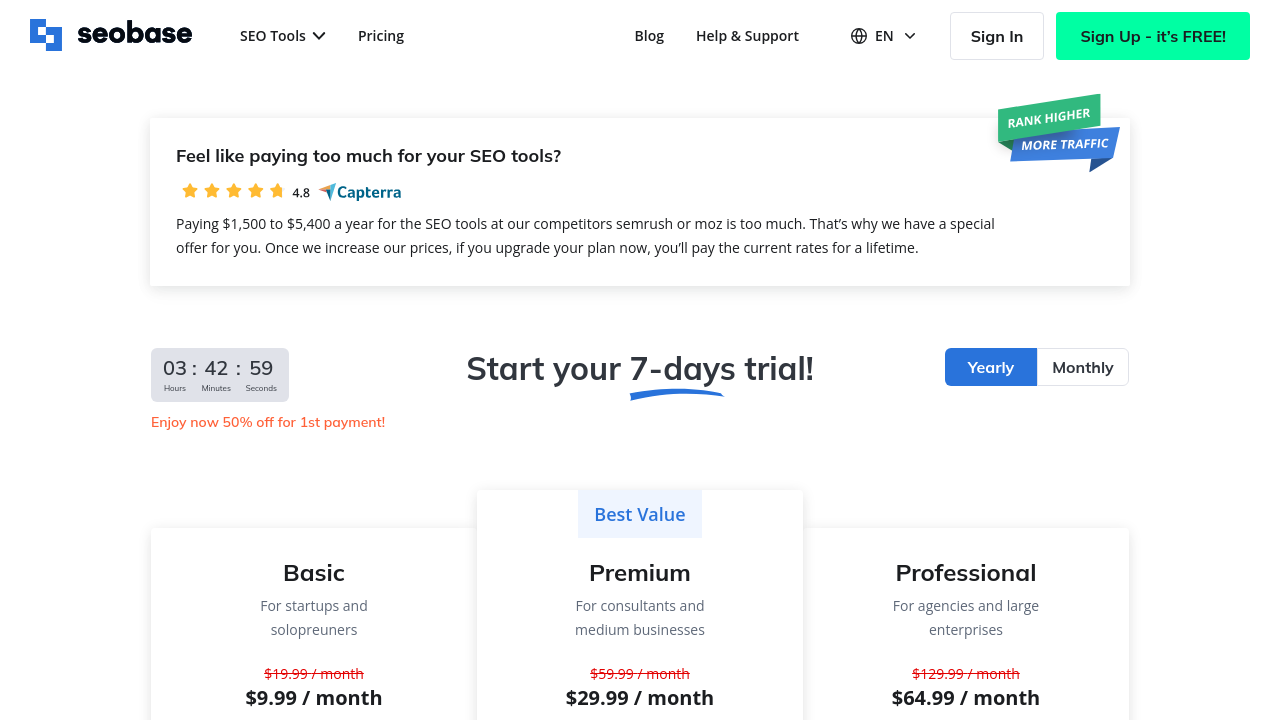This screenshot has width=1280, height=720.
Task: Click the Capterra logo
Action: click(360, 192)
